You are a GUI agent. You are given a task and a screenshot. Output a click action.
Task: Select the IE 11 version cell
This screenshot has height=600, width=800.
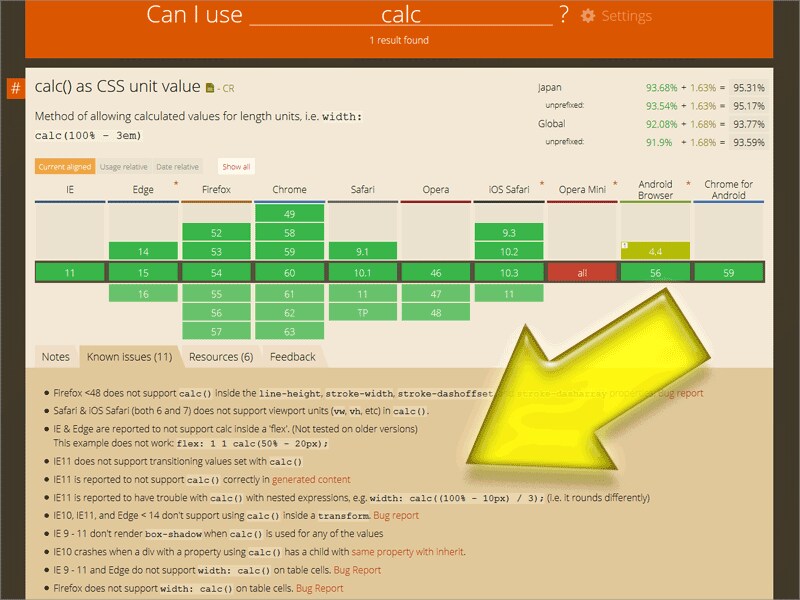(70, 272)
